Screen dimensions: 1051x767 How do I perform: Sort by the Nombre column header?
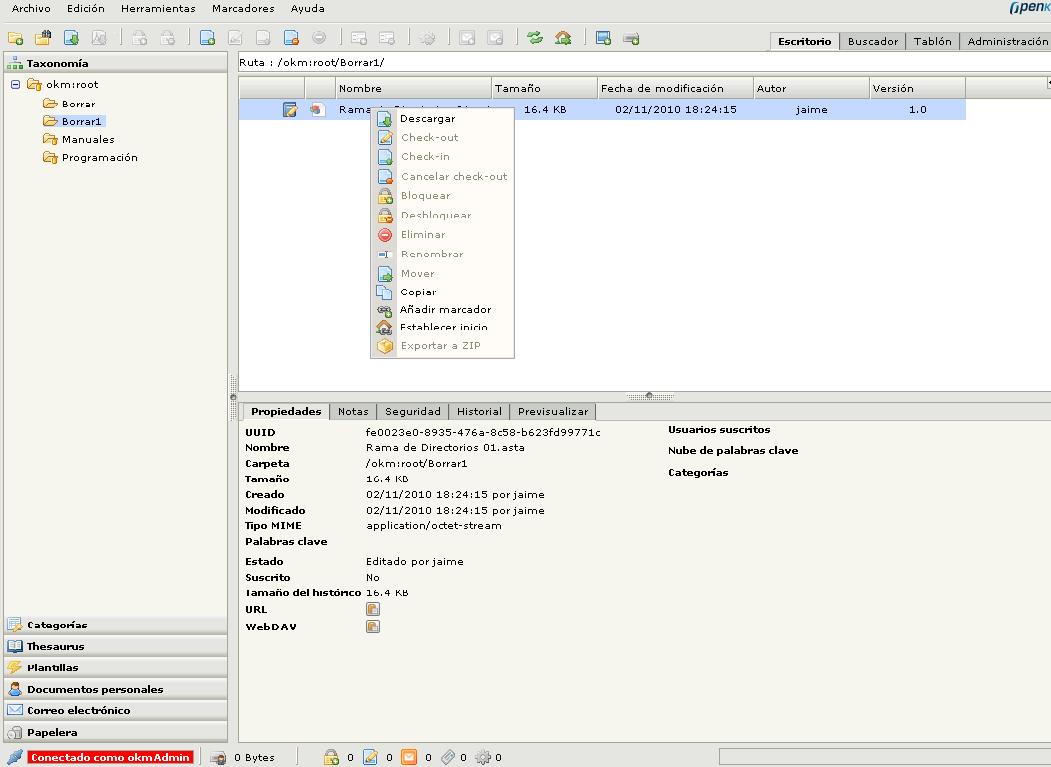(x=414, y=88)
